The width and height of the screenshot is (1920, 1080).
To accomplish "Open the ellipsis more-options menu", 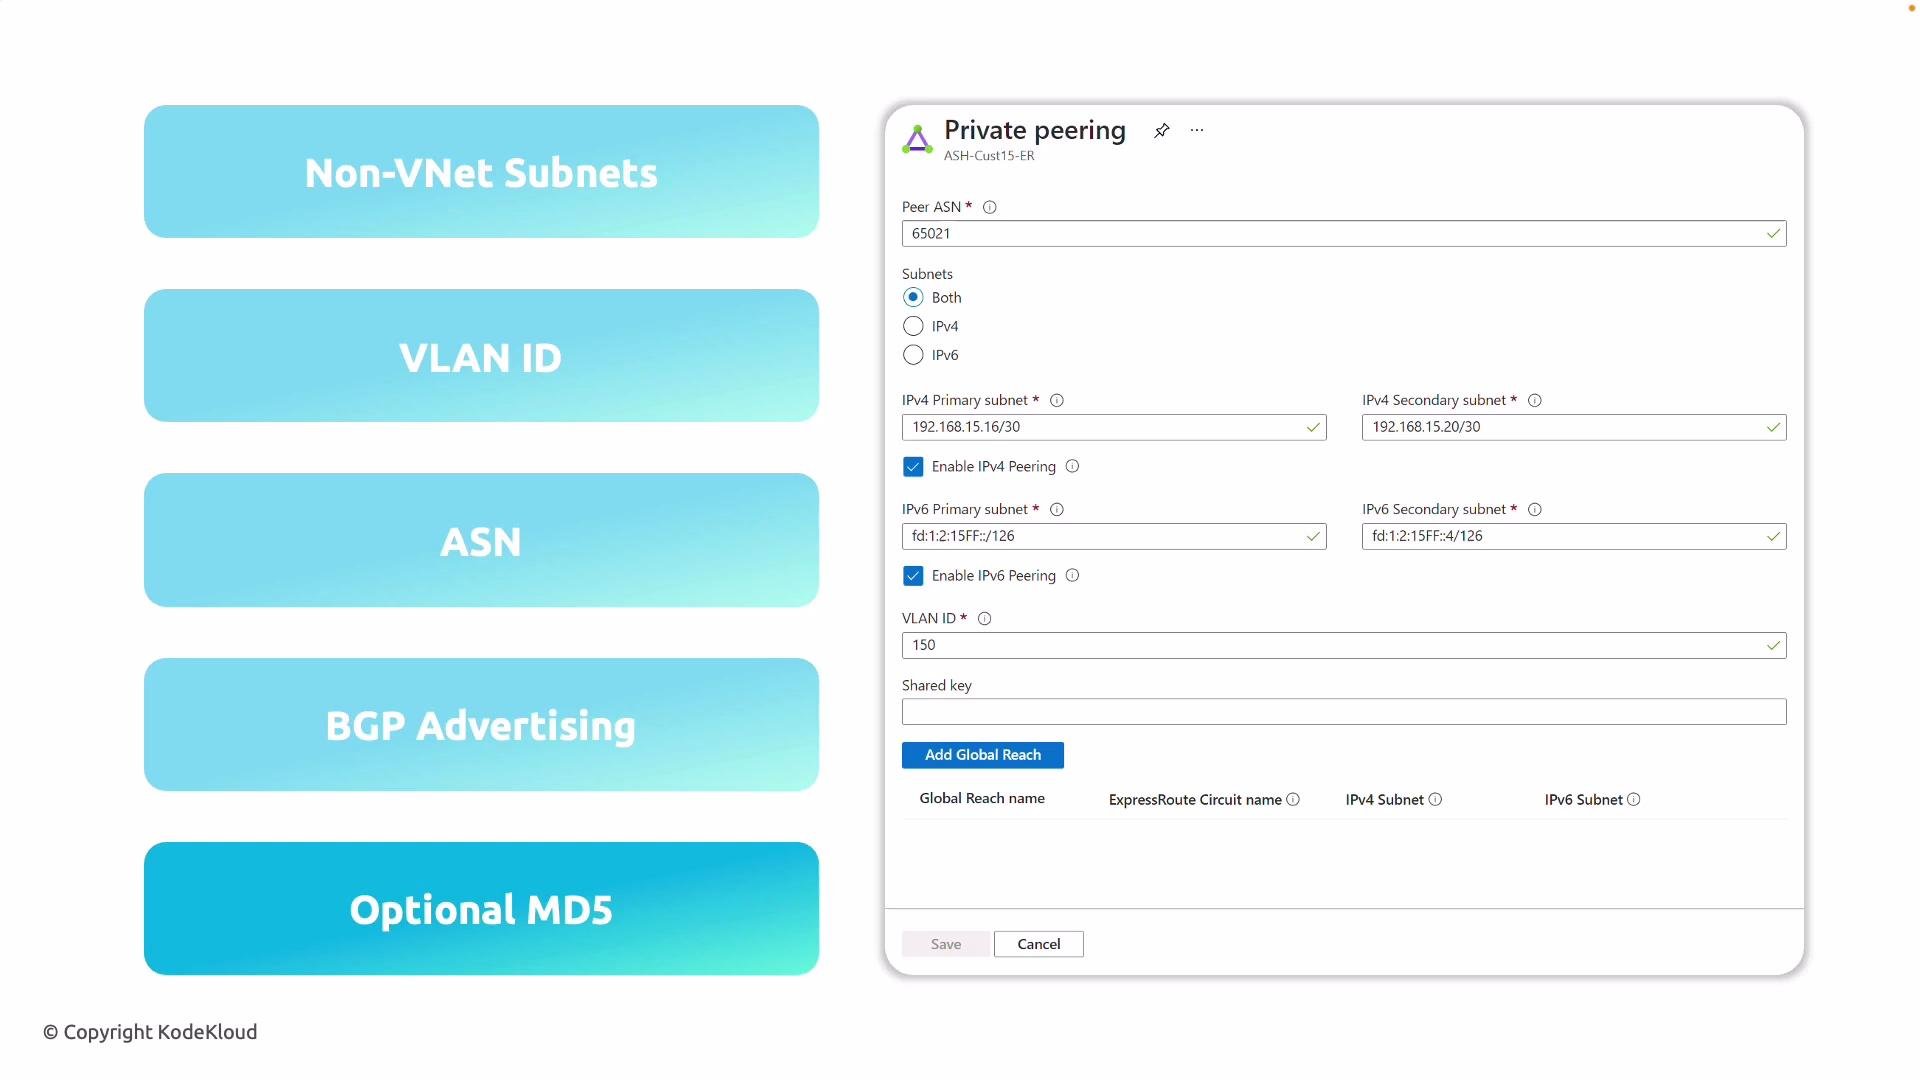I will pyautogui.click(x=1197, y=131).
